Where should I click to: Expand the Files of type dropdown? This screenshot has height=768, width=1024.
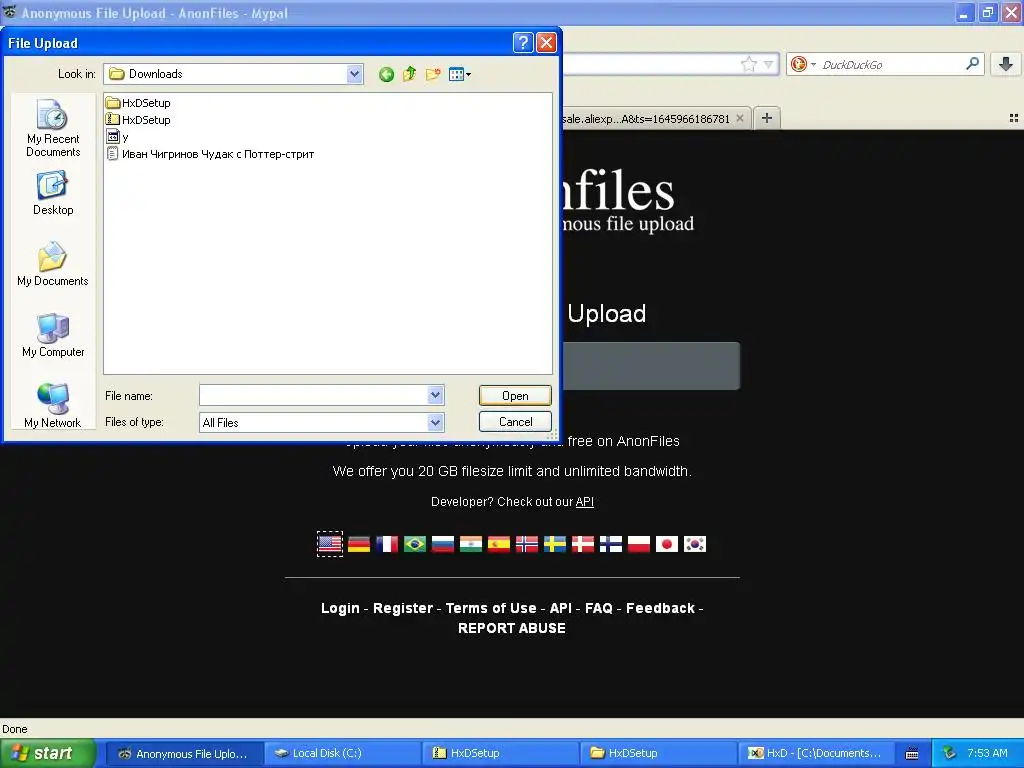(436, 423)
